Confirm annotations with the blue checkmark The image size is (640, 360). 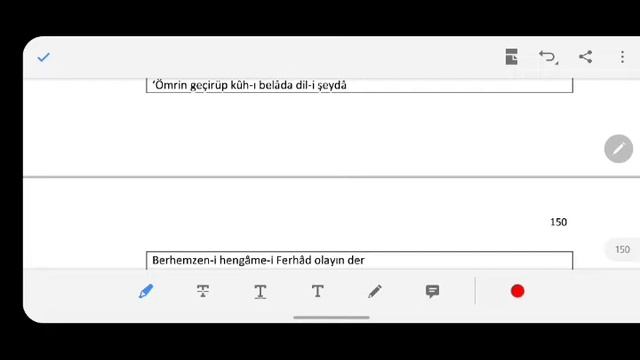[43, 57]
